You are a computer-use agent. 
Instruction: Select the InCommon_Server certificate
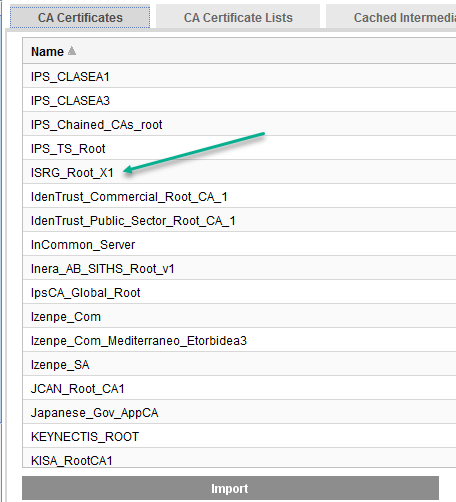[239, 244]
